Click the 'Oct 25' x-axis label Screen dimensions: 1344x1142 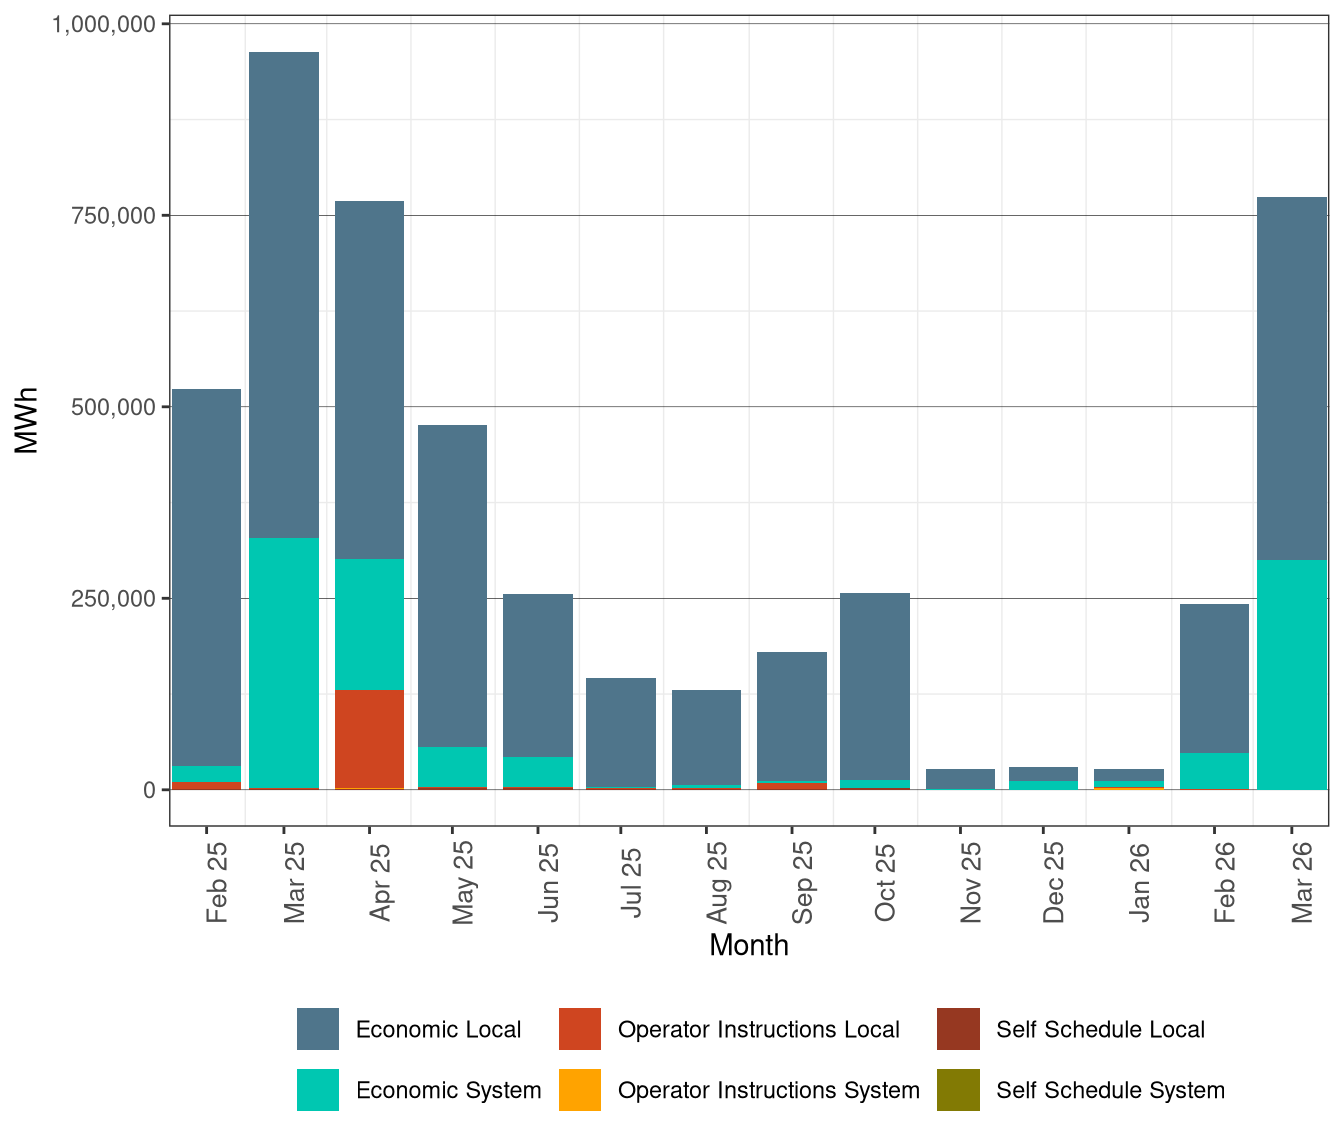885,883
